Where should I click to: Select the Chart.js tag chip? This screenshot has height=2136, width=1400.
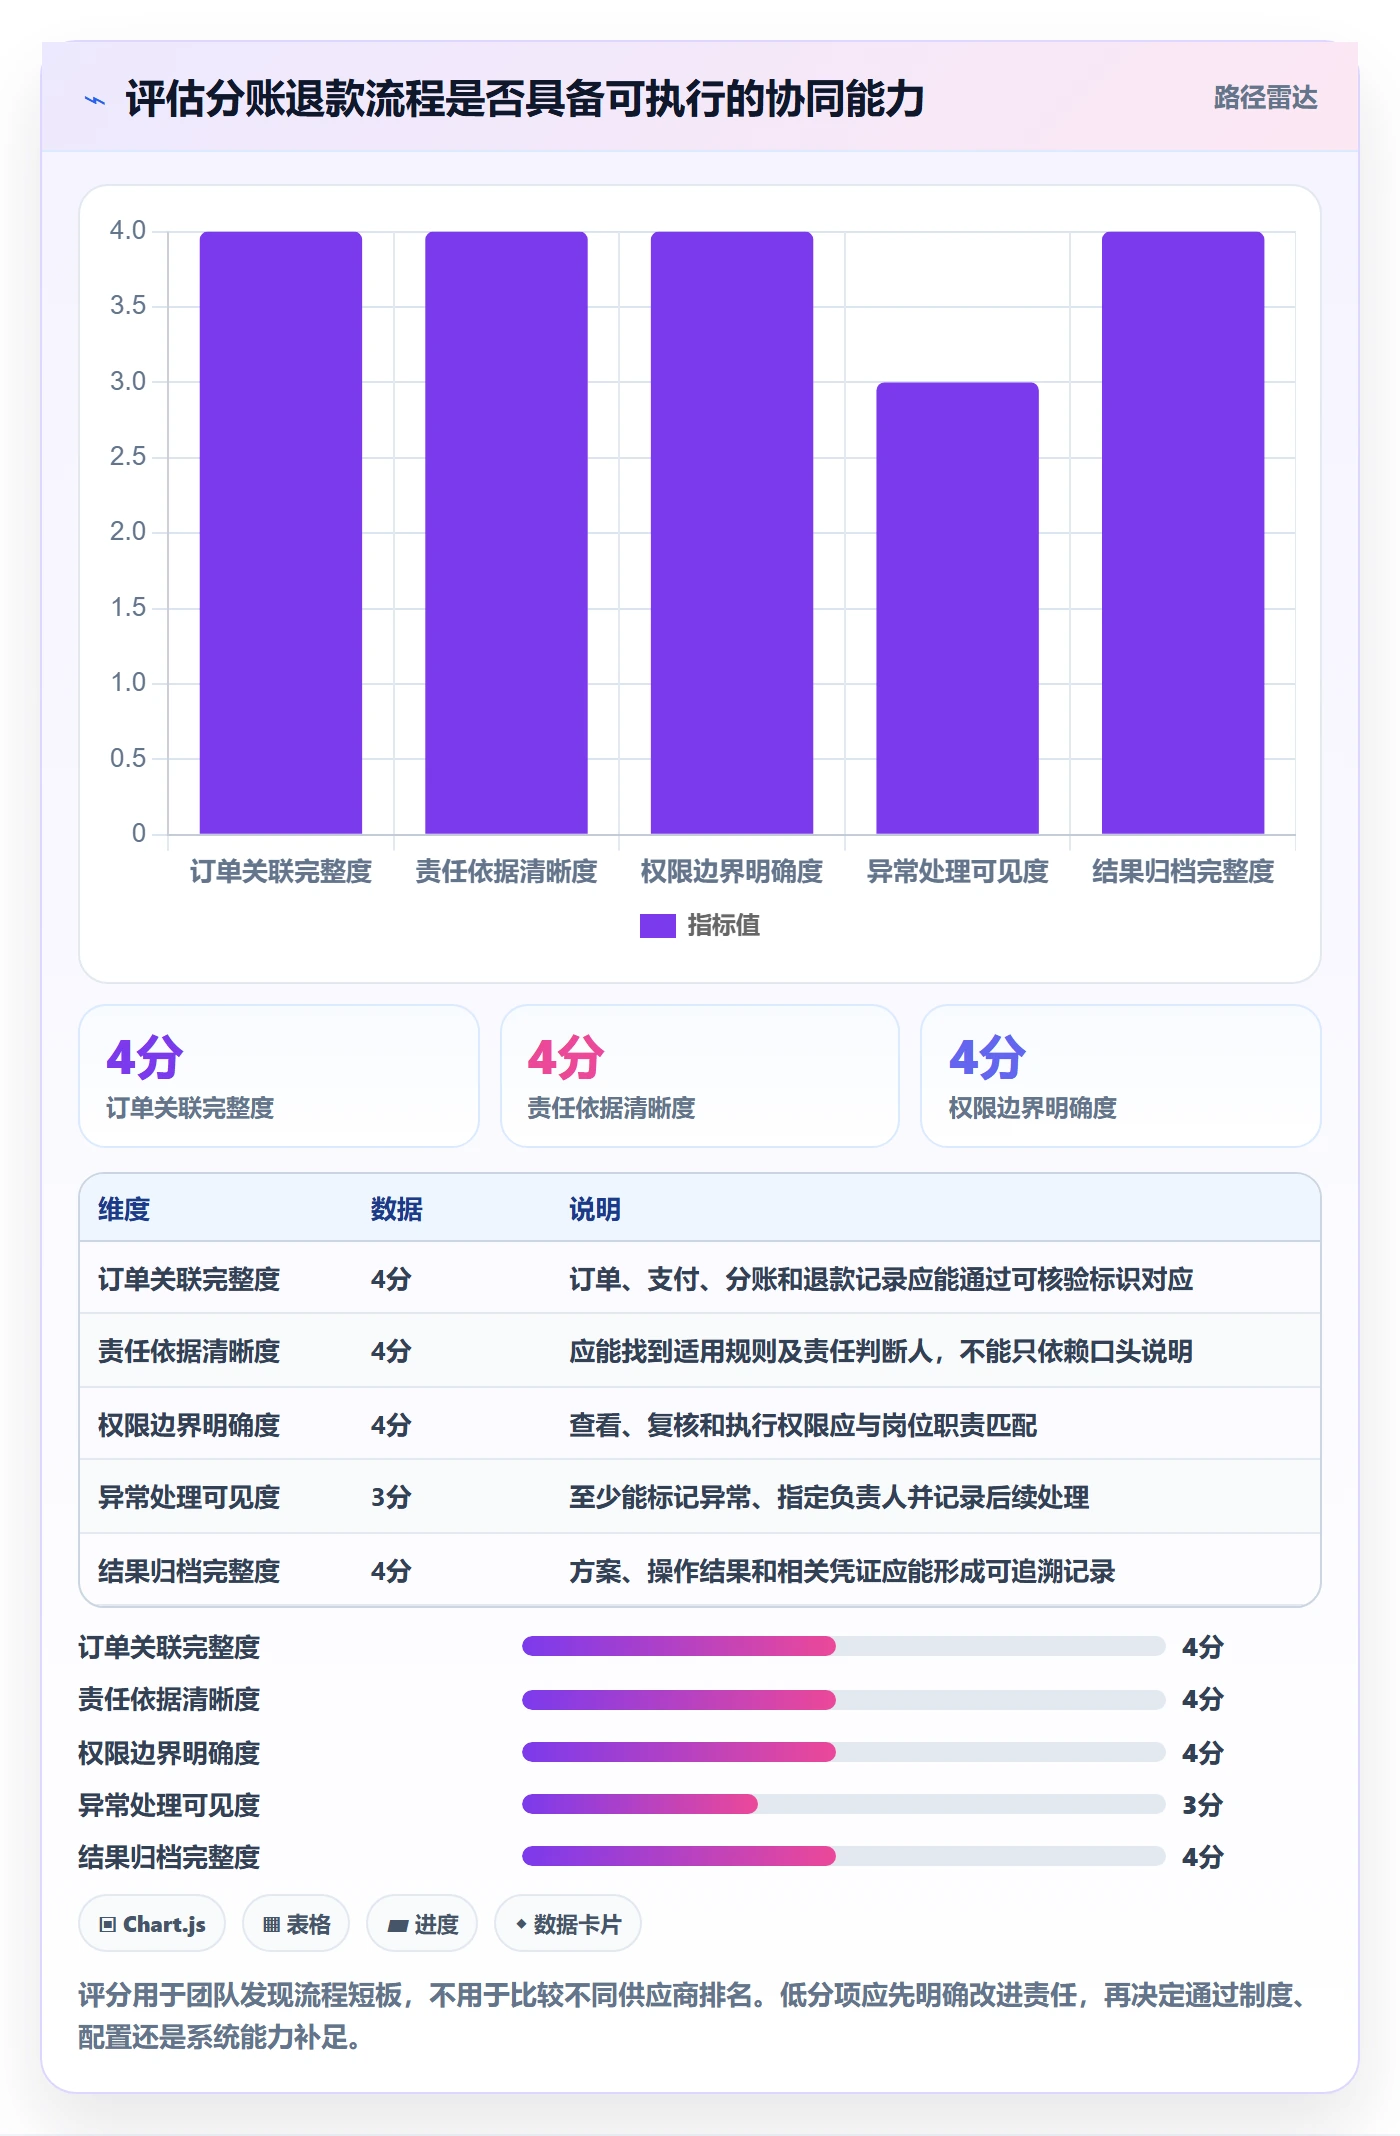tap(152, 1923)
